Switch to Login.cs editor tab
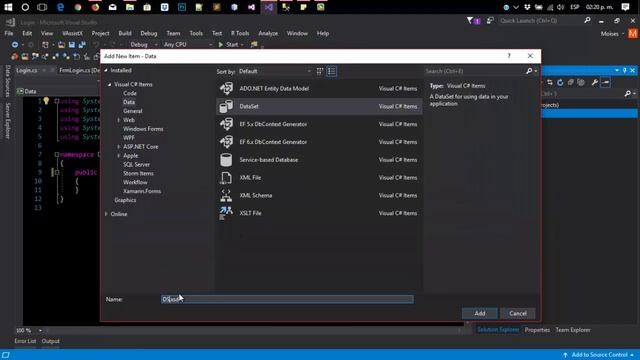Image resolution: width=640 pixels, height=360 pixels. point(27,70)
